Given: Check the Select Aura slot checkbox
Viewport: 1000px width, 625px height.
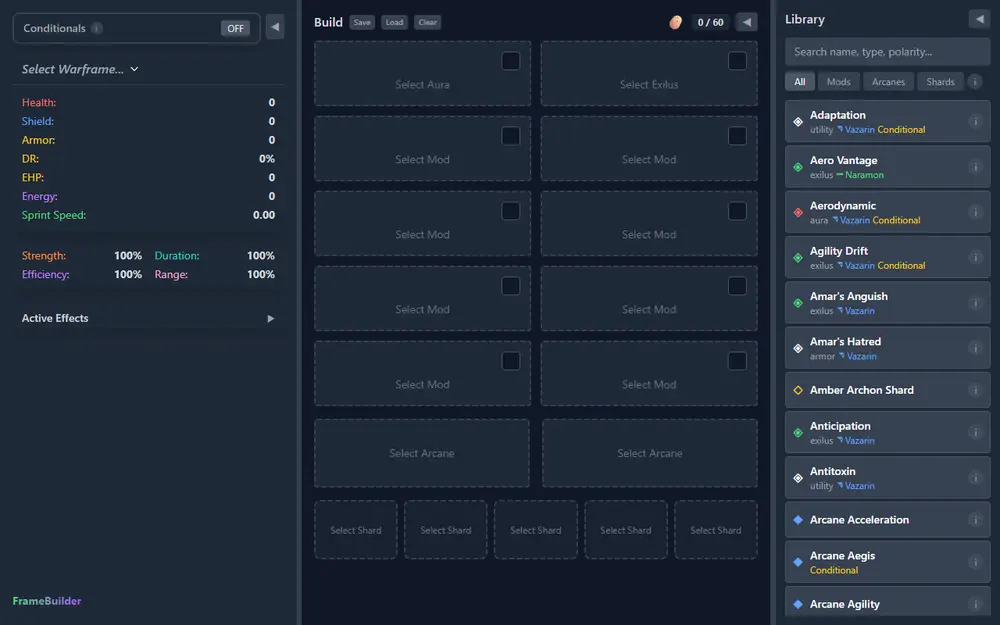Looking at the screenshot, I should pyautogui.click(x=510, y=61).
